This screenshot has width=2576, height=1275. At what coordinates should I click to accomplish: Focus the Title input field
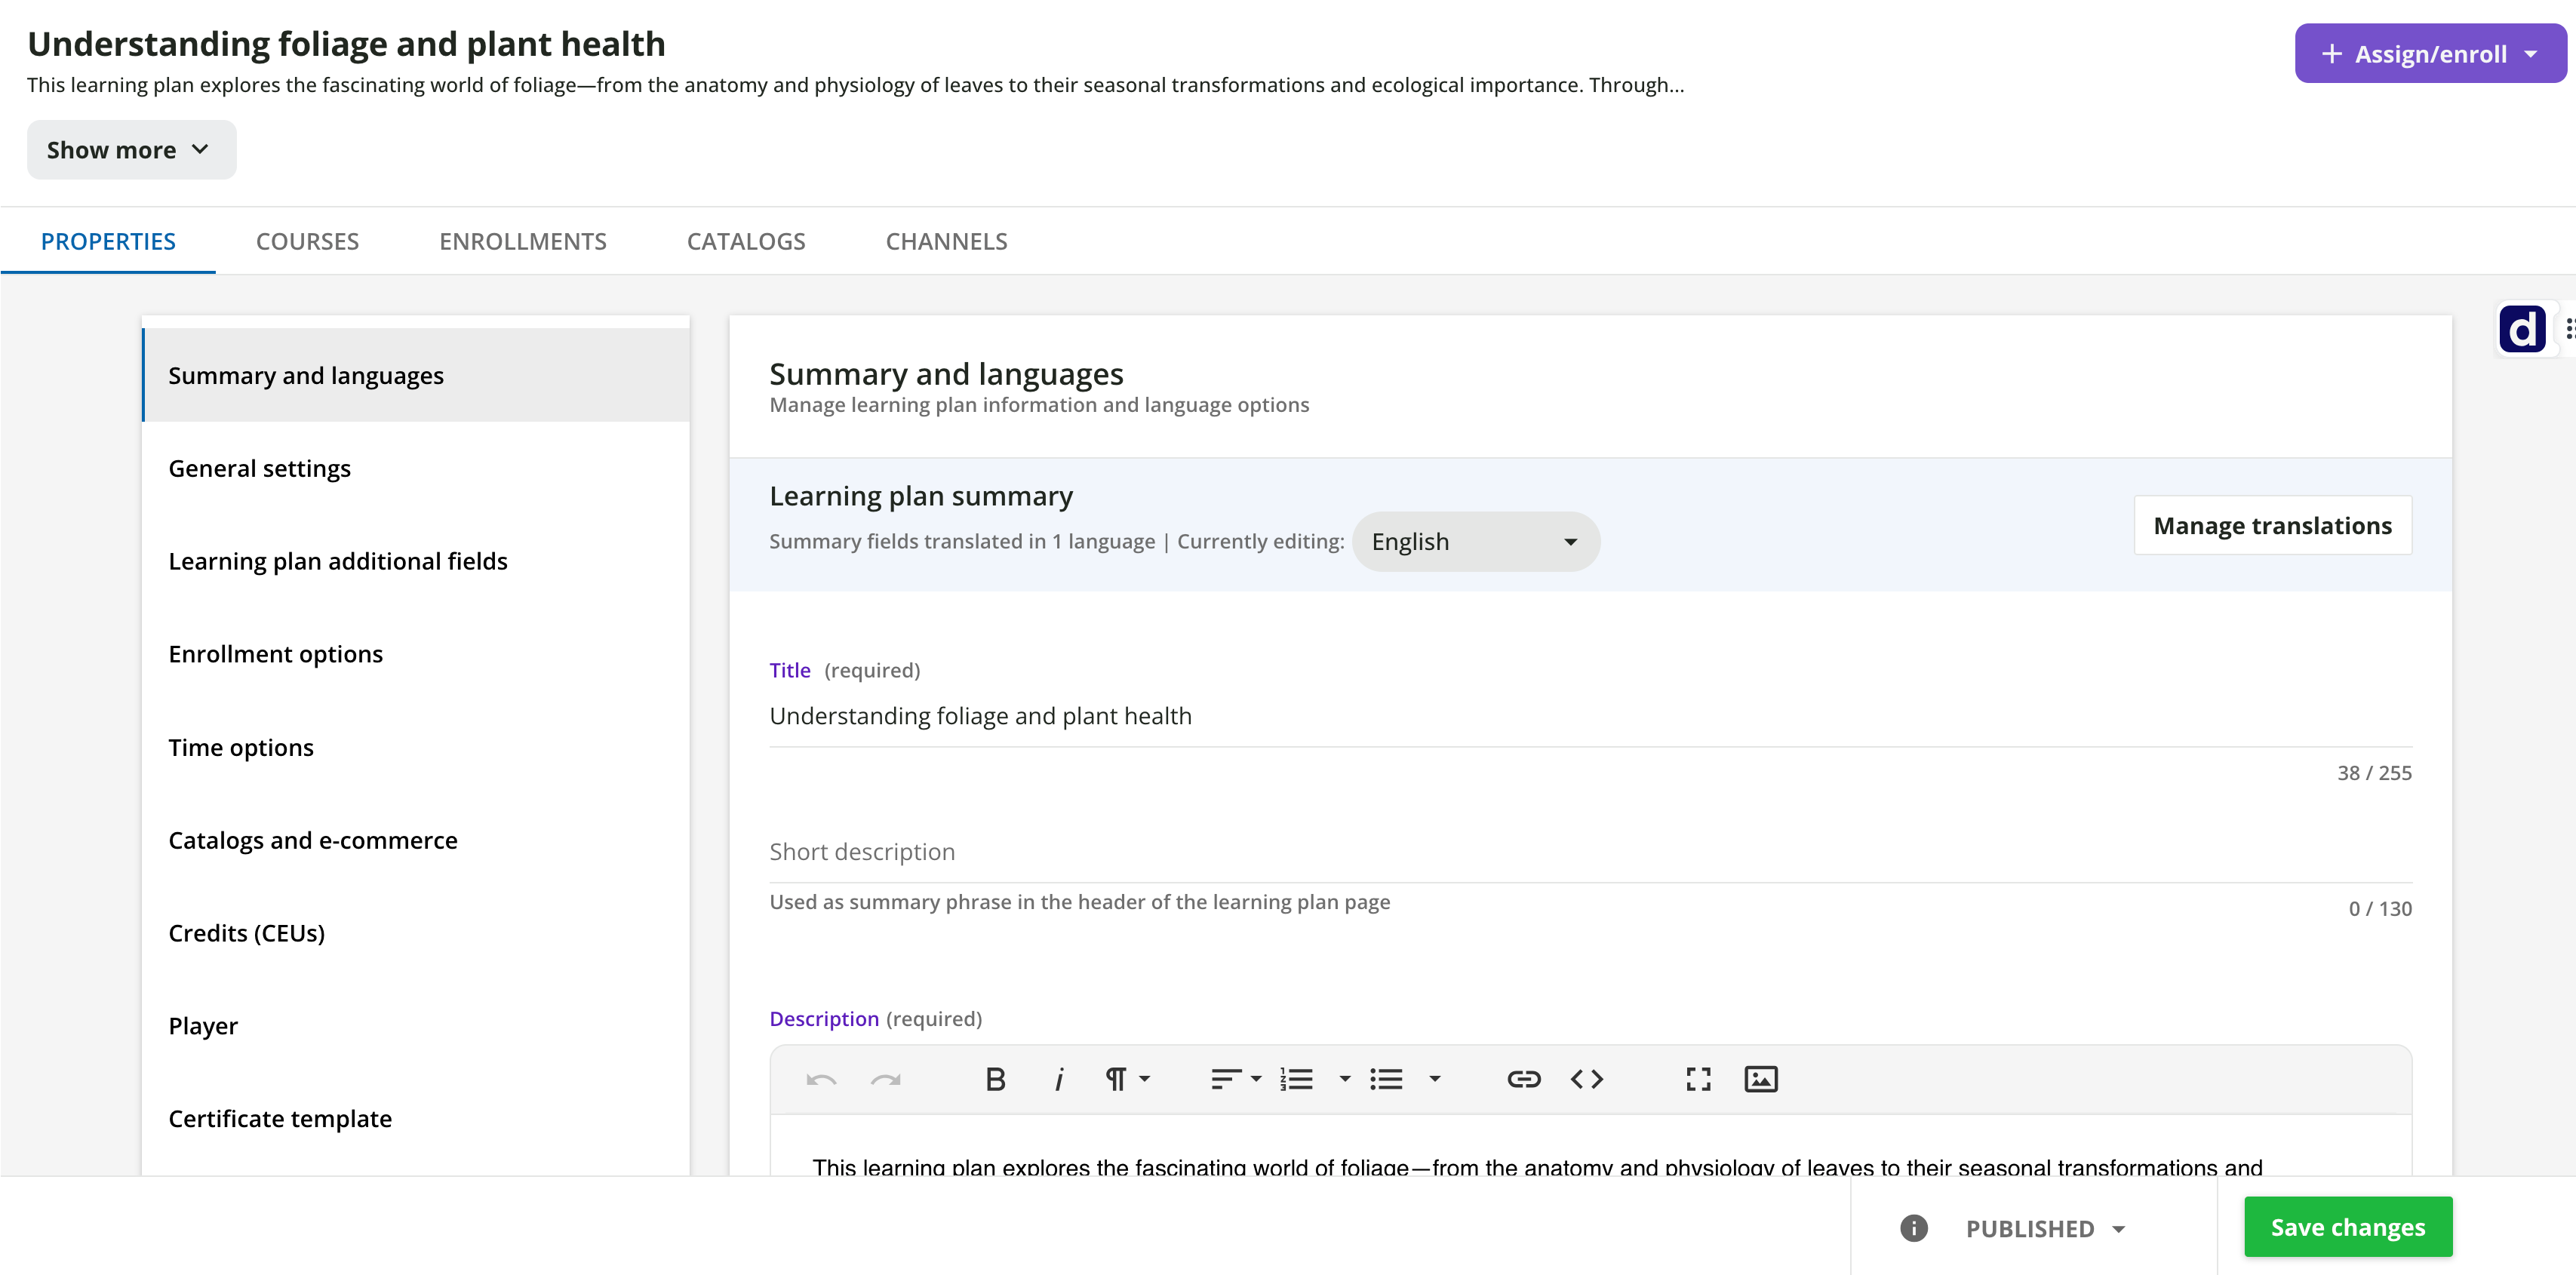pos(1590,716)
